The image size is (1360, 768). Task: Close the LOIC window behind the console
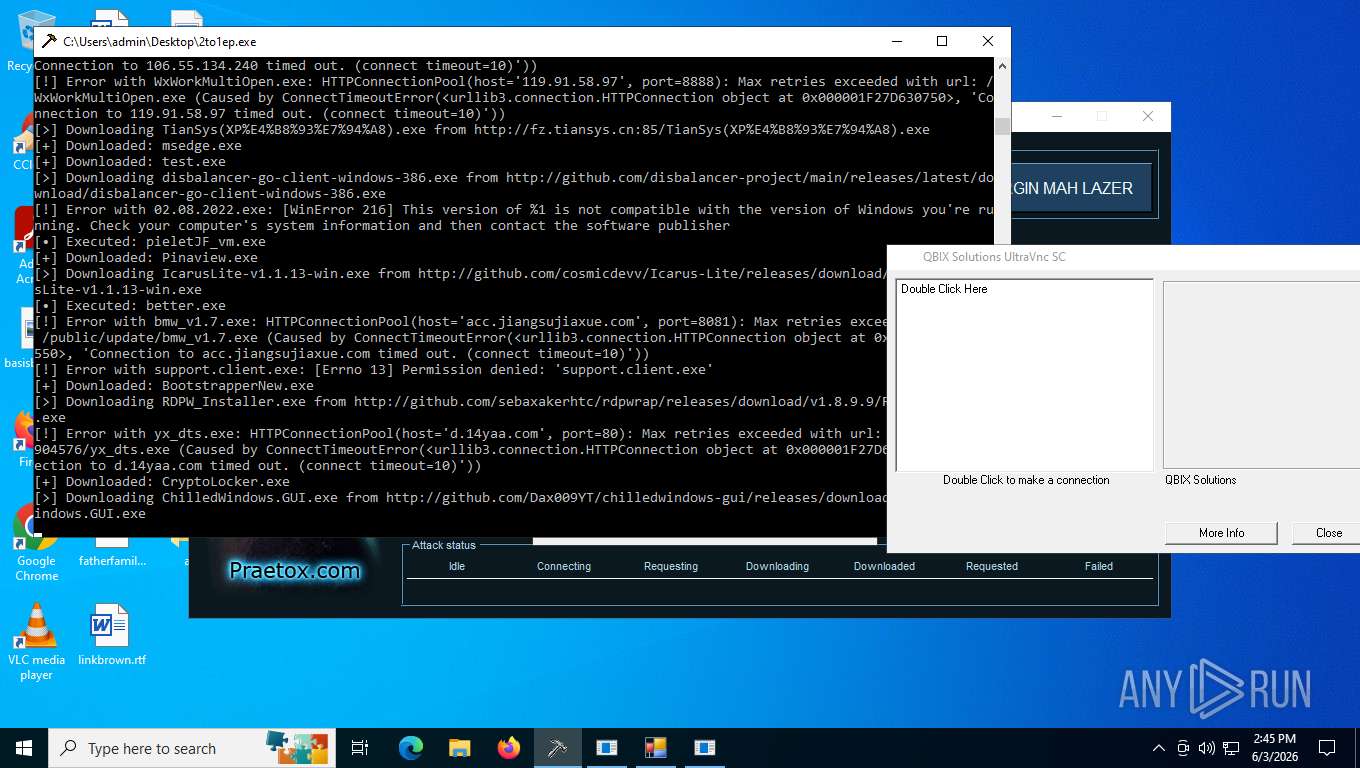point(1147,116)
